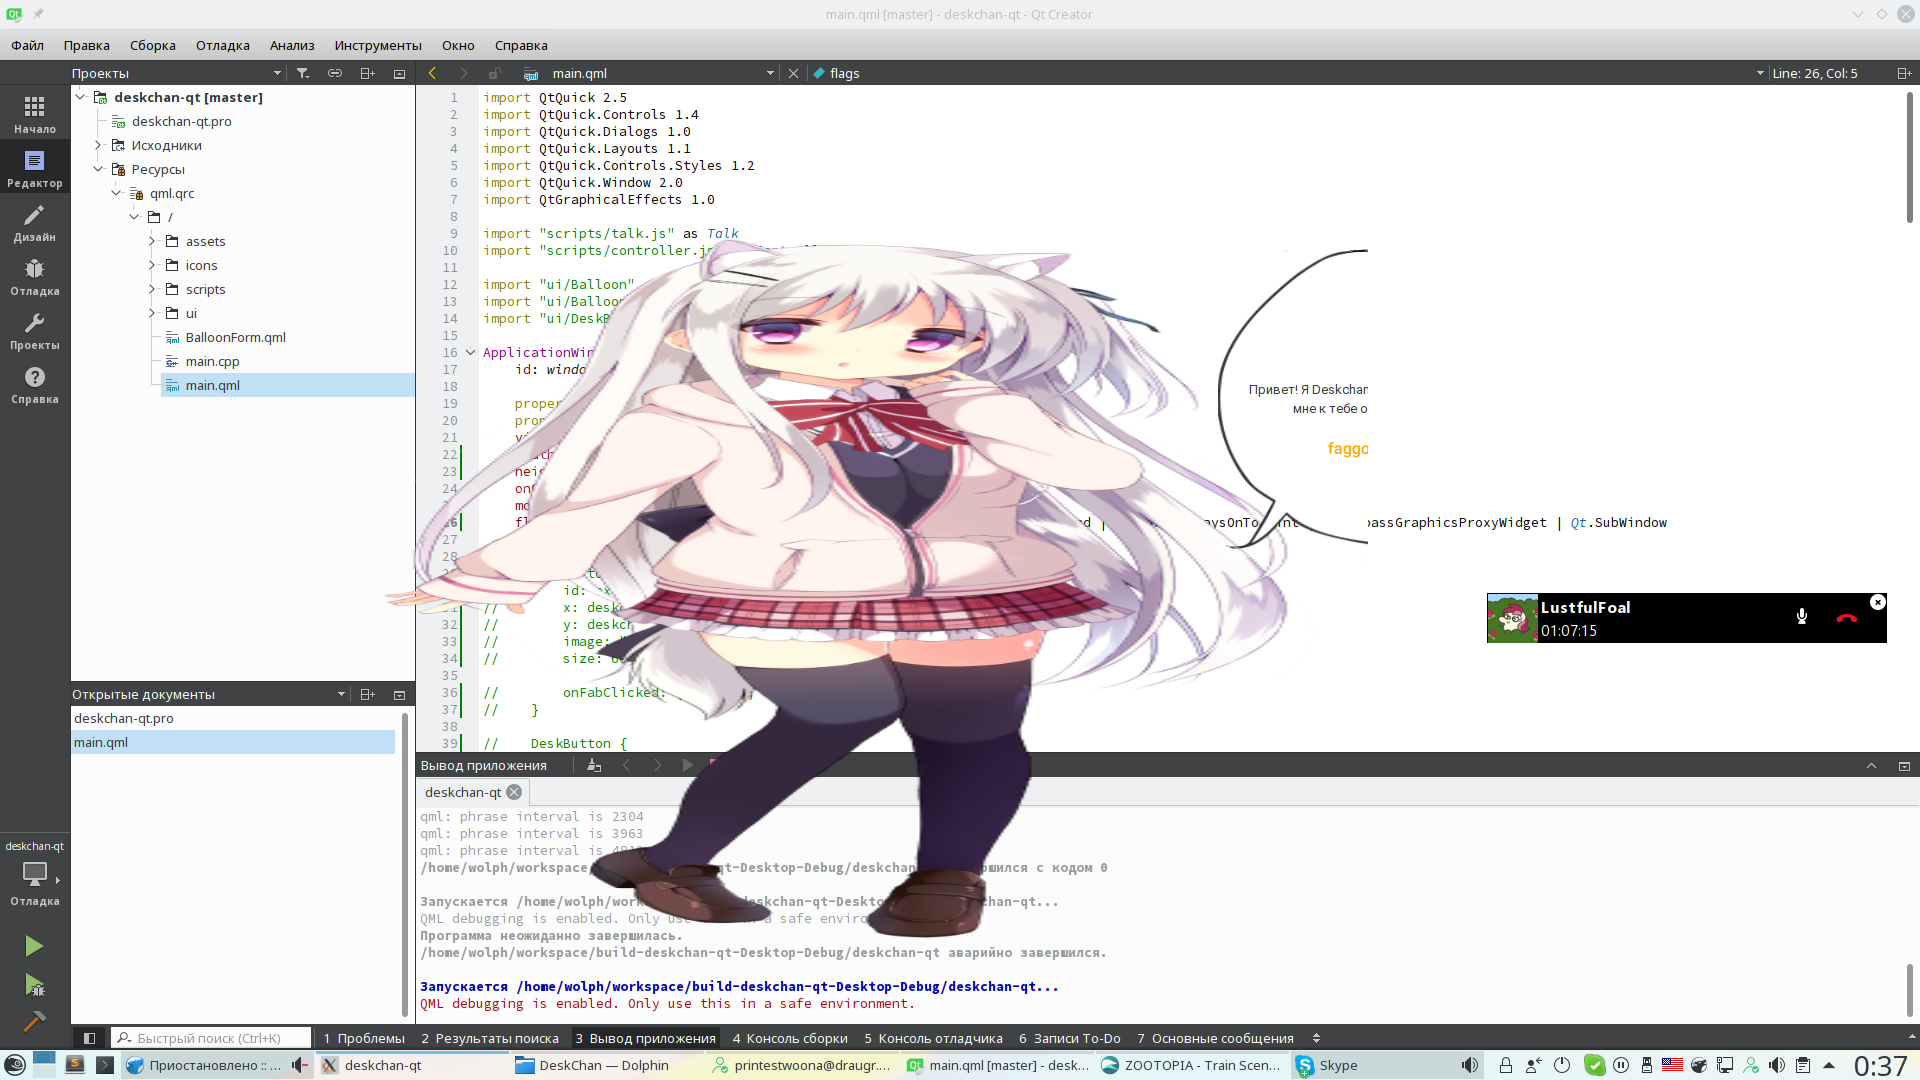Switch to Отладка mode in sidebar
This screenshot has height=1080, width=1920.
pyautogui.click(x=35, y=276)
